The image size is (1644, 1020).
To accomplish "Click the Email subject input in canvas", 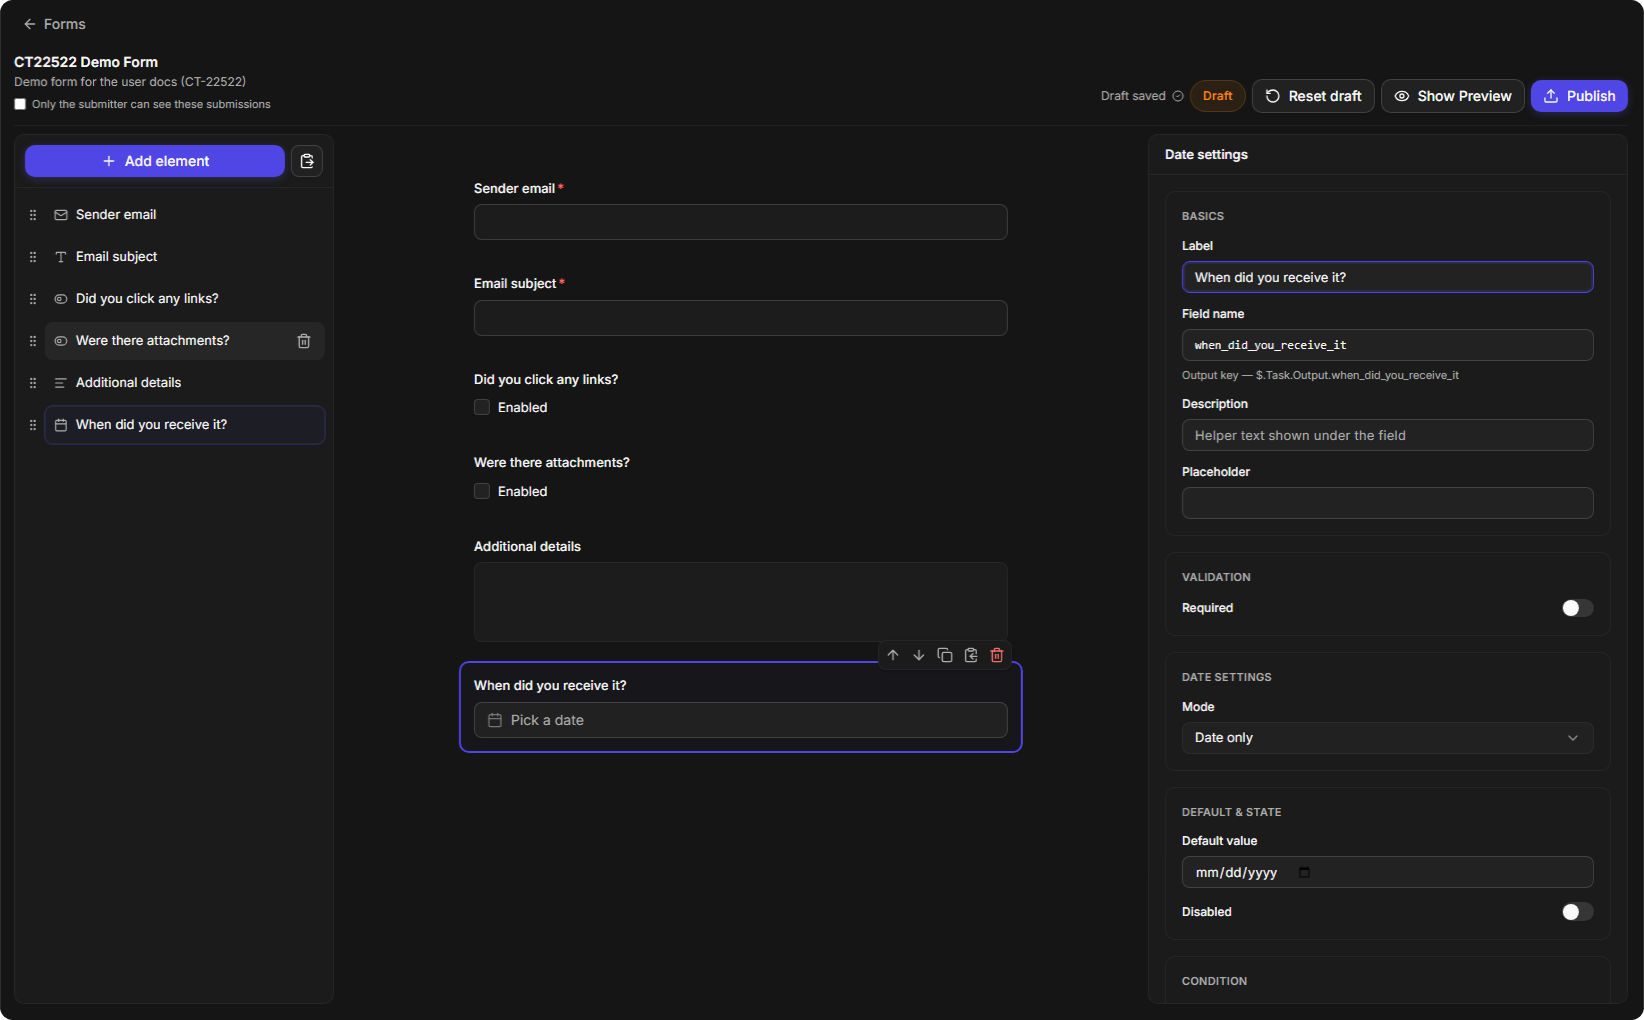I will click(x=741, y=318).
